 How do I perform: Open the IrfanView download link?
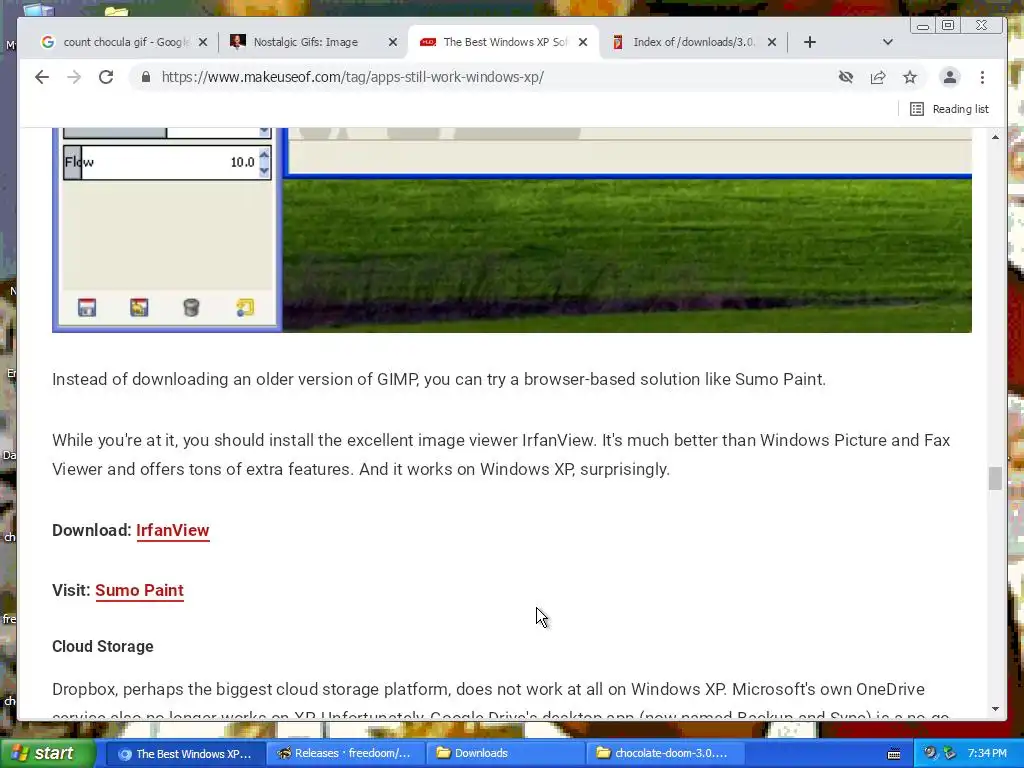pos(172,530)
